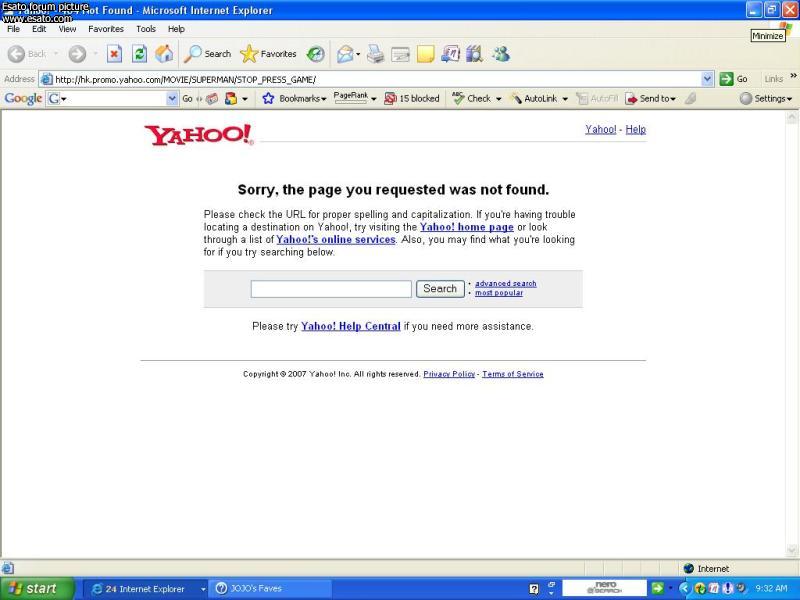Click the AutoLink button

click(534, 98)
